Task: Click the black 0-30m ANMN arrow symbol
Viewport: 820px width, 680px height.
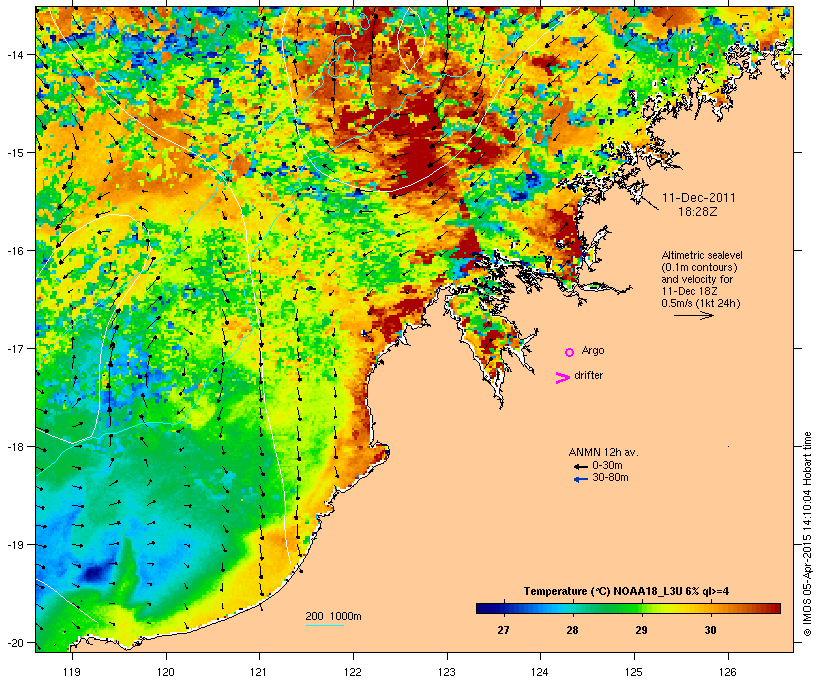Action: 580,467
